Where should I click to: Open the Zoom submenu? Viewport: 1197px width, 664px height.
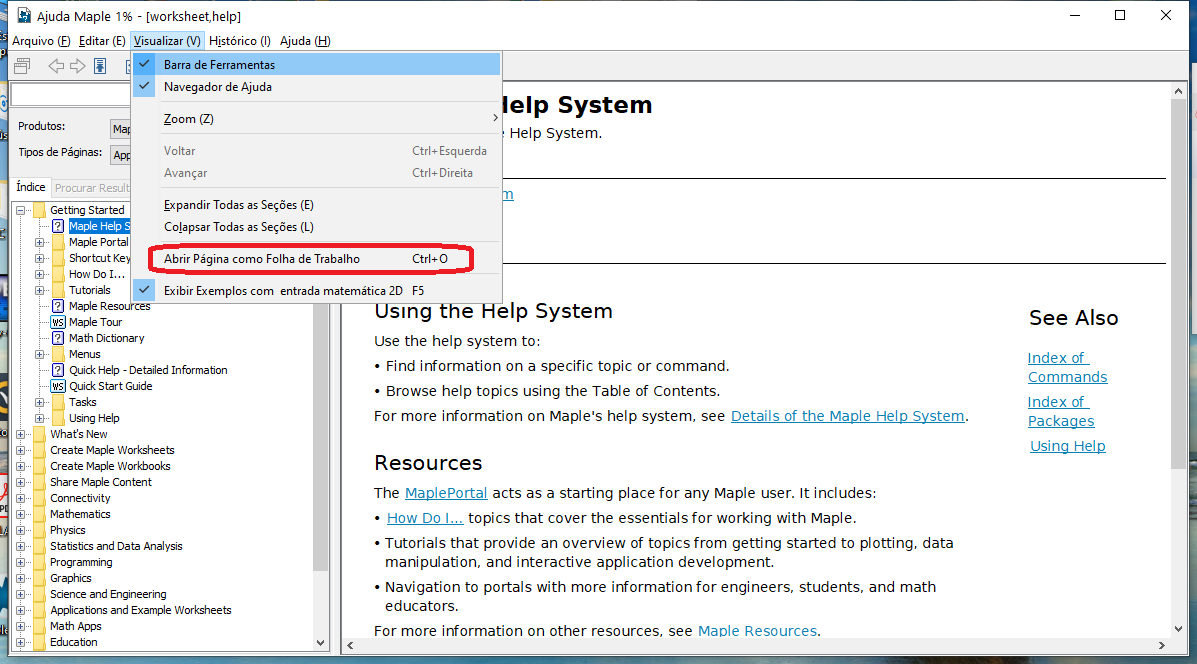317,119
